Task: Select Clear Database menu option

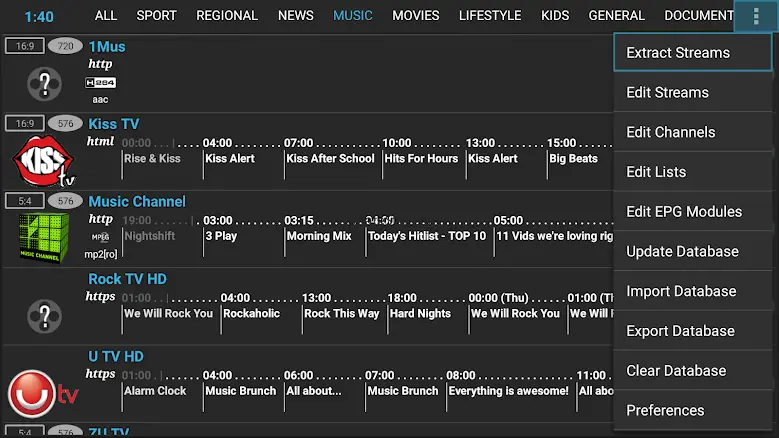Action: [x=676, y=371]
